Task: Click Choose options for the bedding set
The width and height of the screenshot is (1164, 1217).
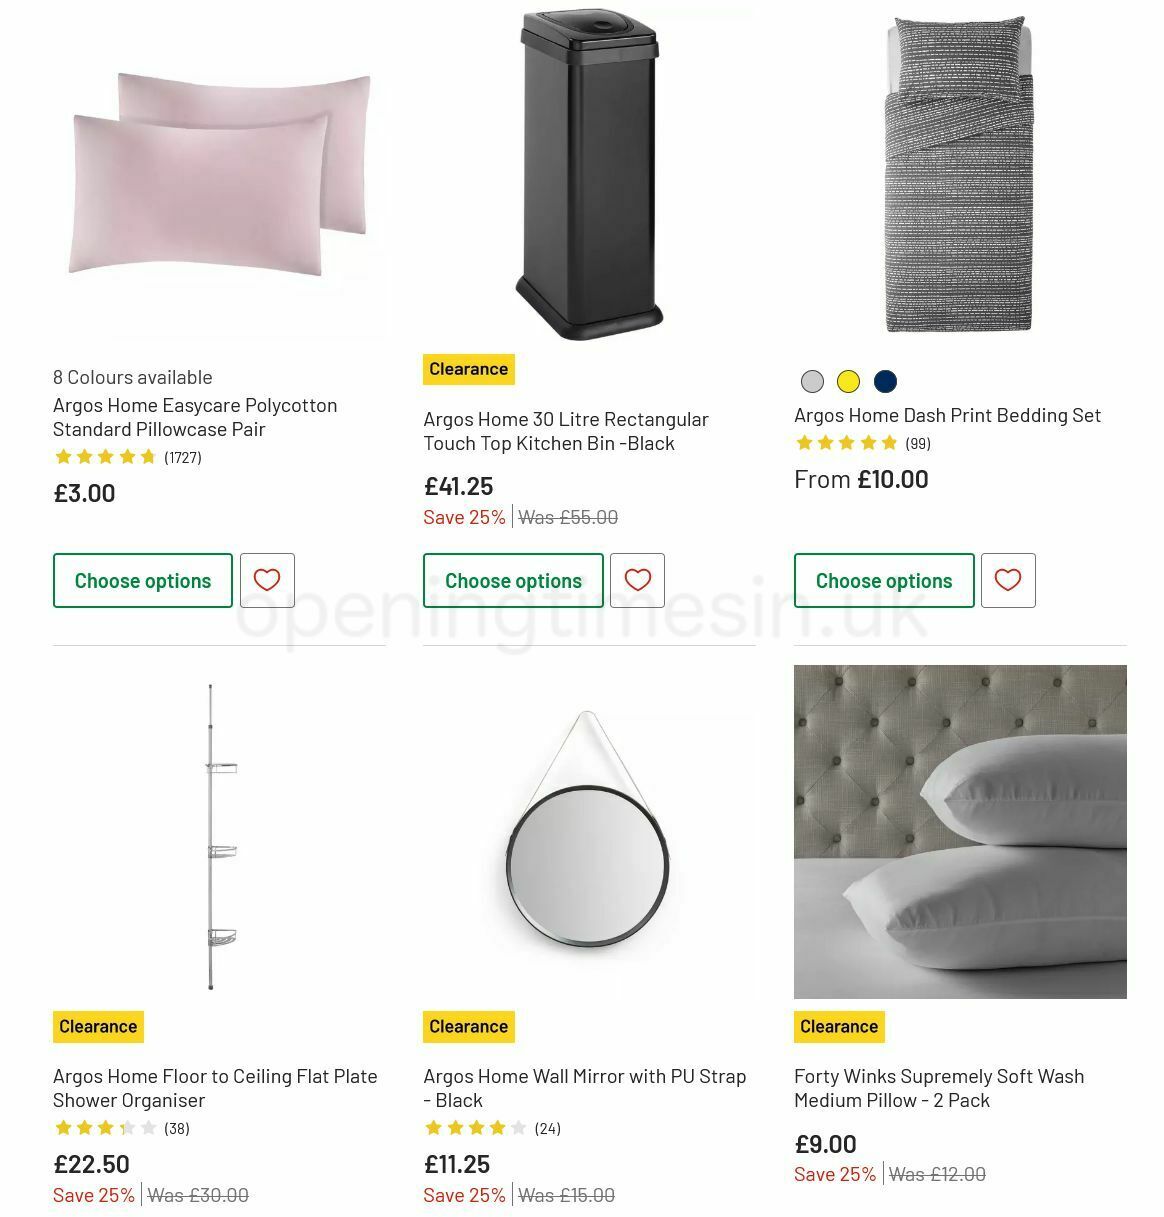Action: coord(884,580)
